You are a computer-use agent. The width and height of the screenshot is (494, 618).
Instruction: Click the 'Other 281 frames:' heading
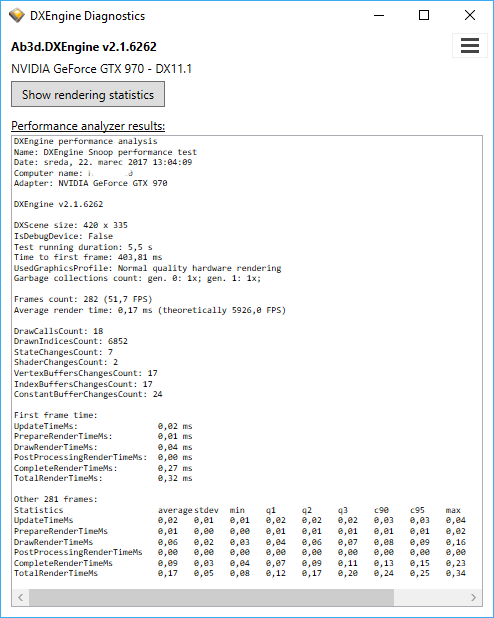coord(56,499)
